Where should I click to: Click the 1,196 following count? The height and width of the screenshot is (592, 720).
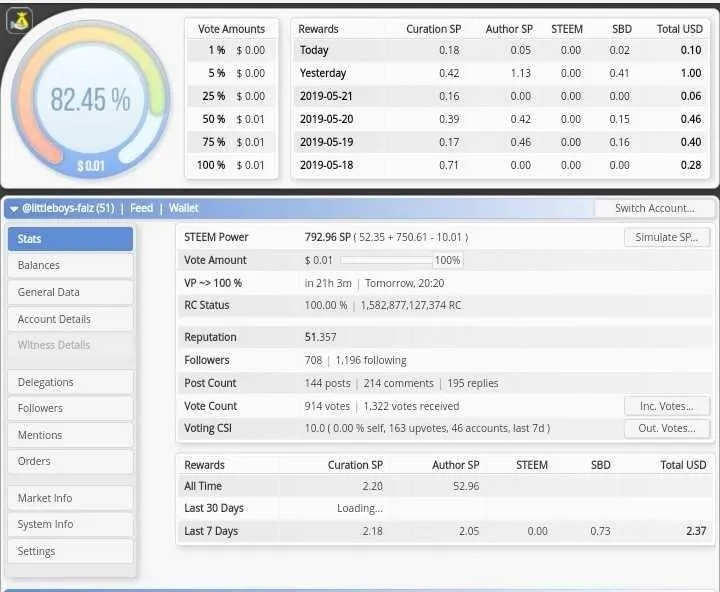coord(371,361)
